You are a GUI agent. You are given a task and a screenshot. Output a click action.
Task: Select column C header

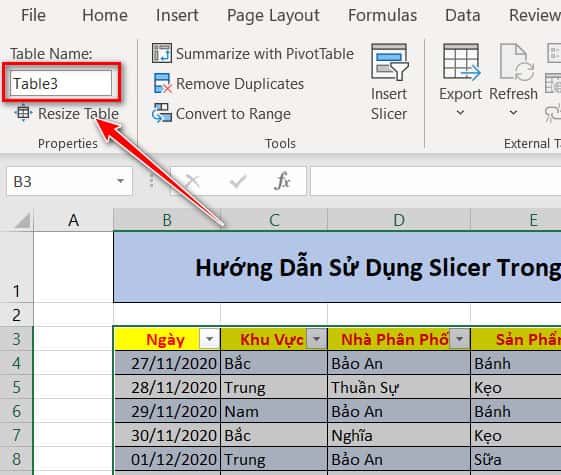point(274,220)
